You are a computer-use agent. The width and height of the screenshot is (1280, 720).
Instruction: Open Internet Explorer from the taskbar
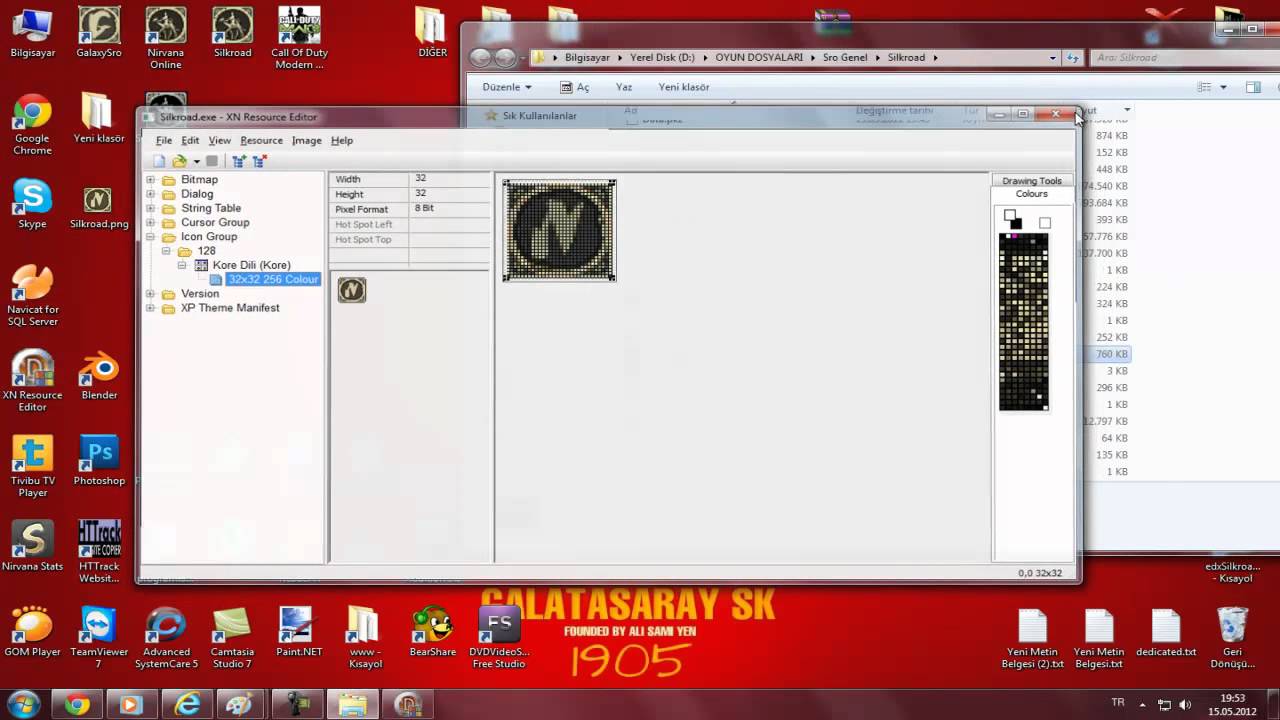pyautogui.click(x=186, y=704)
